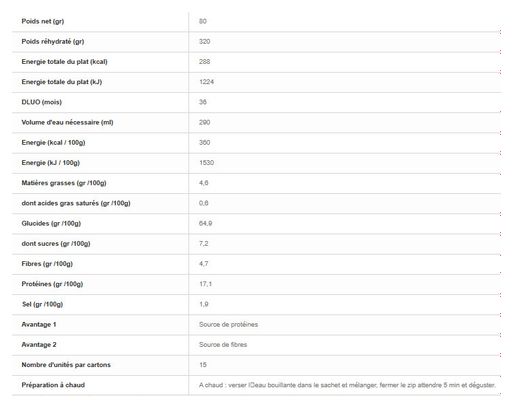Click the value 288 for Energie totale kcal
This screenshot has height=408, width=513.
click(204, 62)
